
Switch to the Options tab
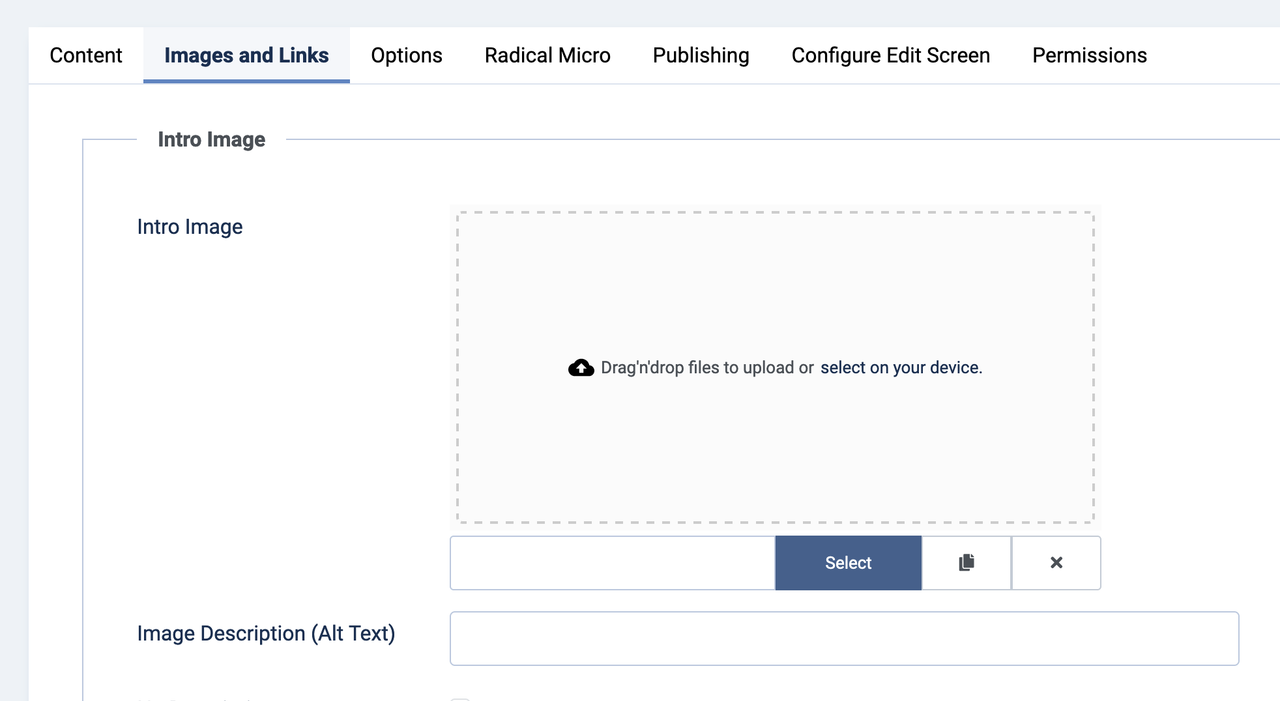tap(406, 56)
